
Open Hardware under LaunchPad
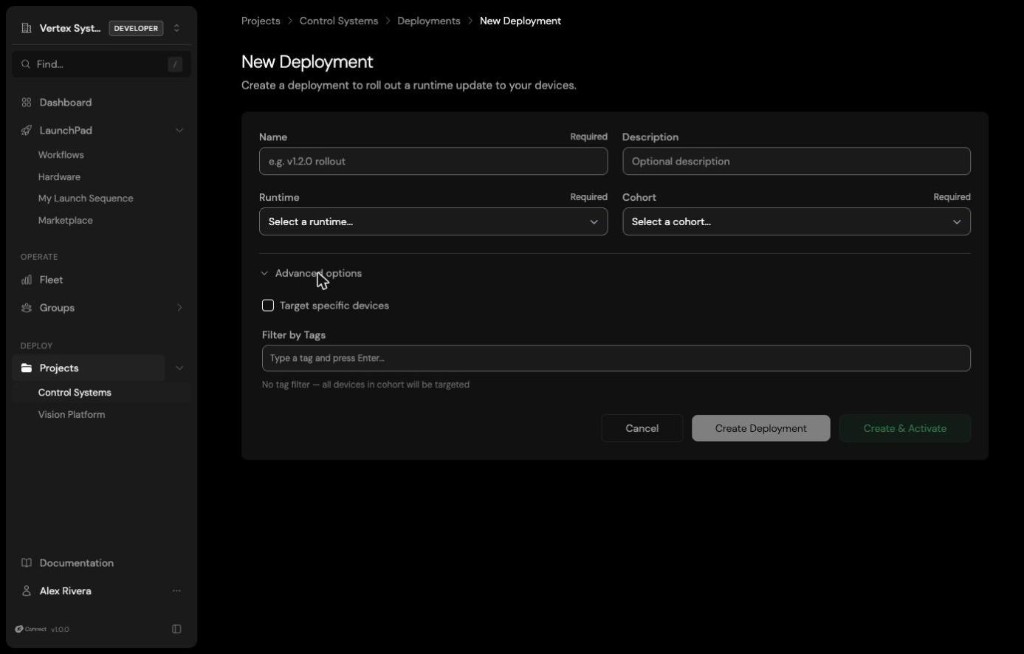point(59,177)
